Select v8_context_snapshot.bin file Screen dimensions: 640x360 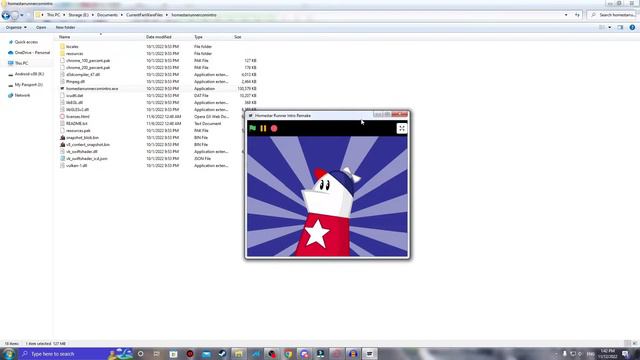click(88, 144)
